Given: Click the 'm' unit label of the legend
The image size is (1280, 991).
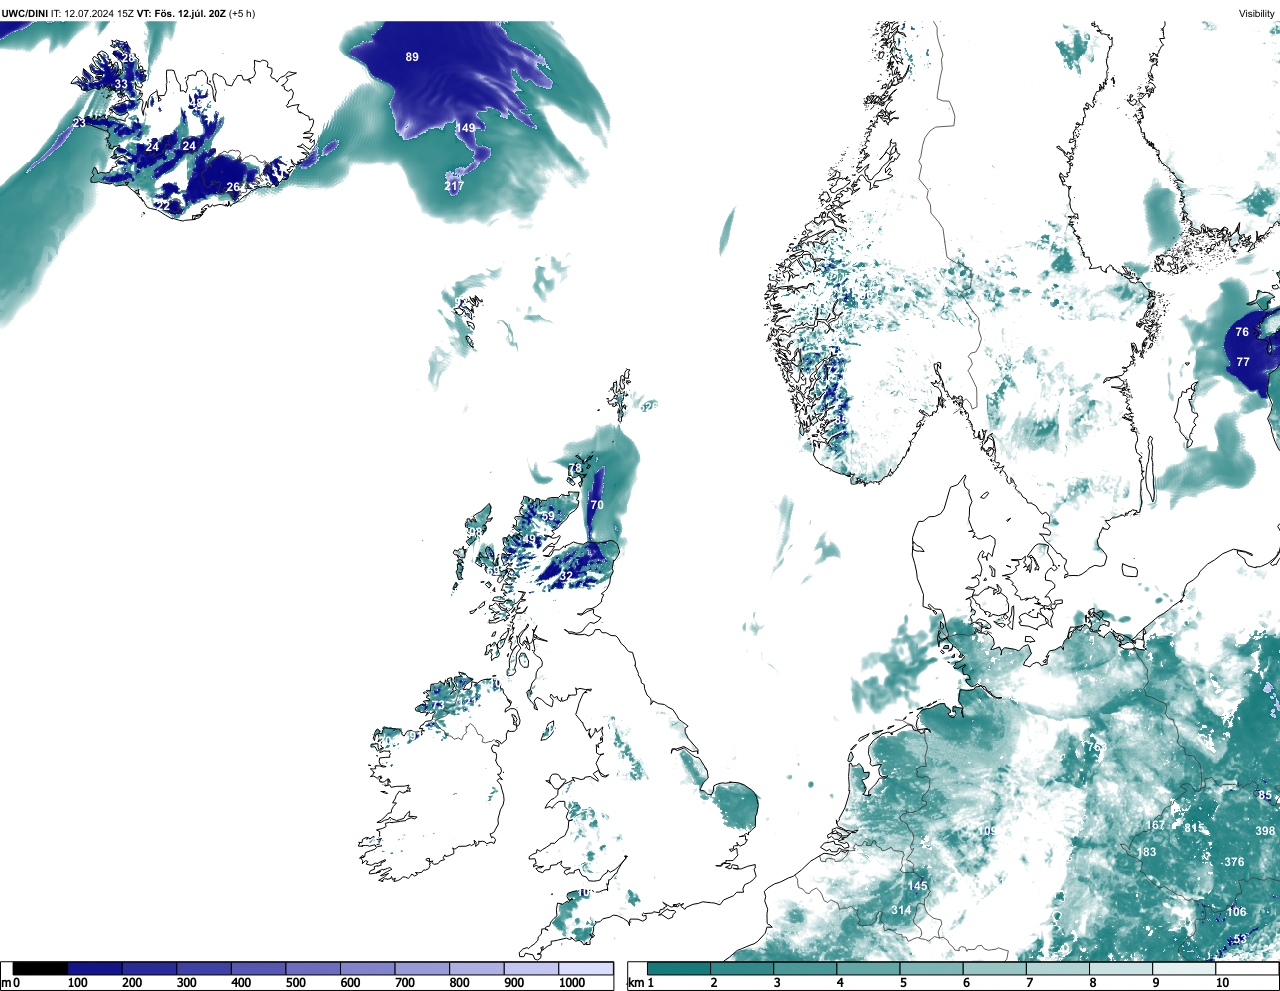Looking at the screenshot, I should click(x=5, y=983).
